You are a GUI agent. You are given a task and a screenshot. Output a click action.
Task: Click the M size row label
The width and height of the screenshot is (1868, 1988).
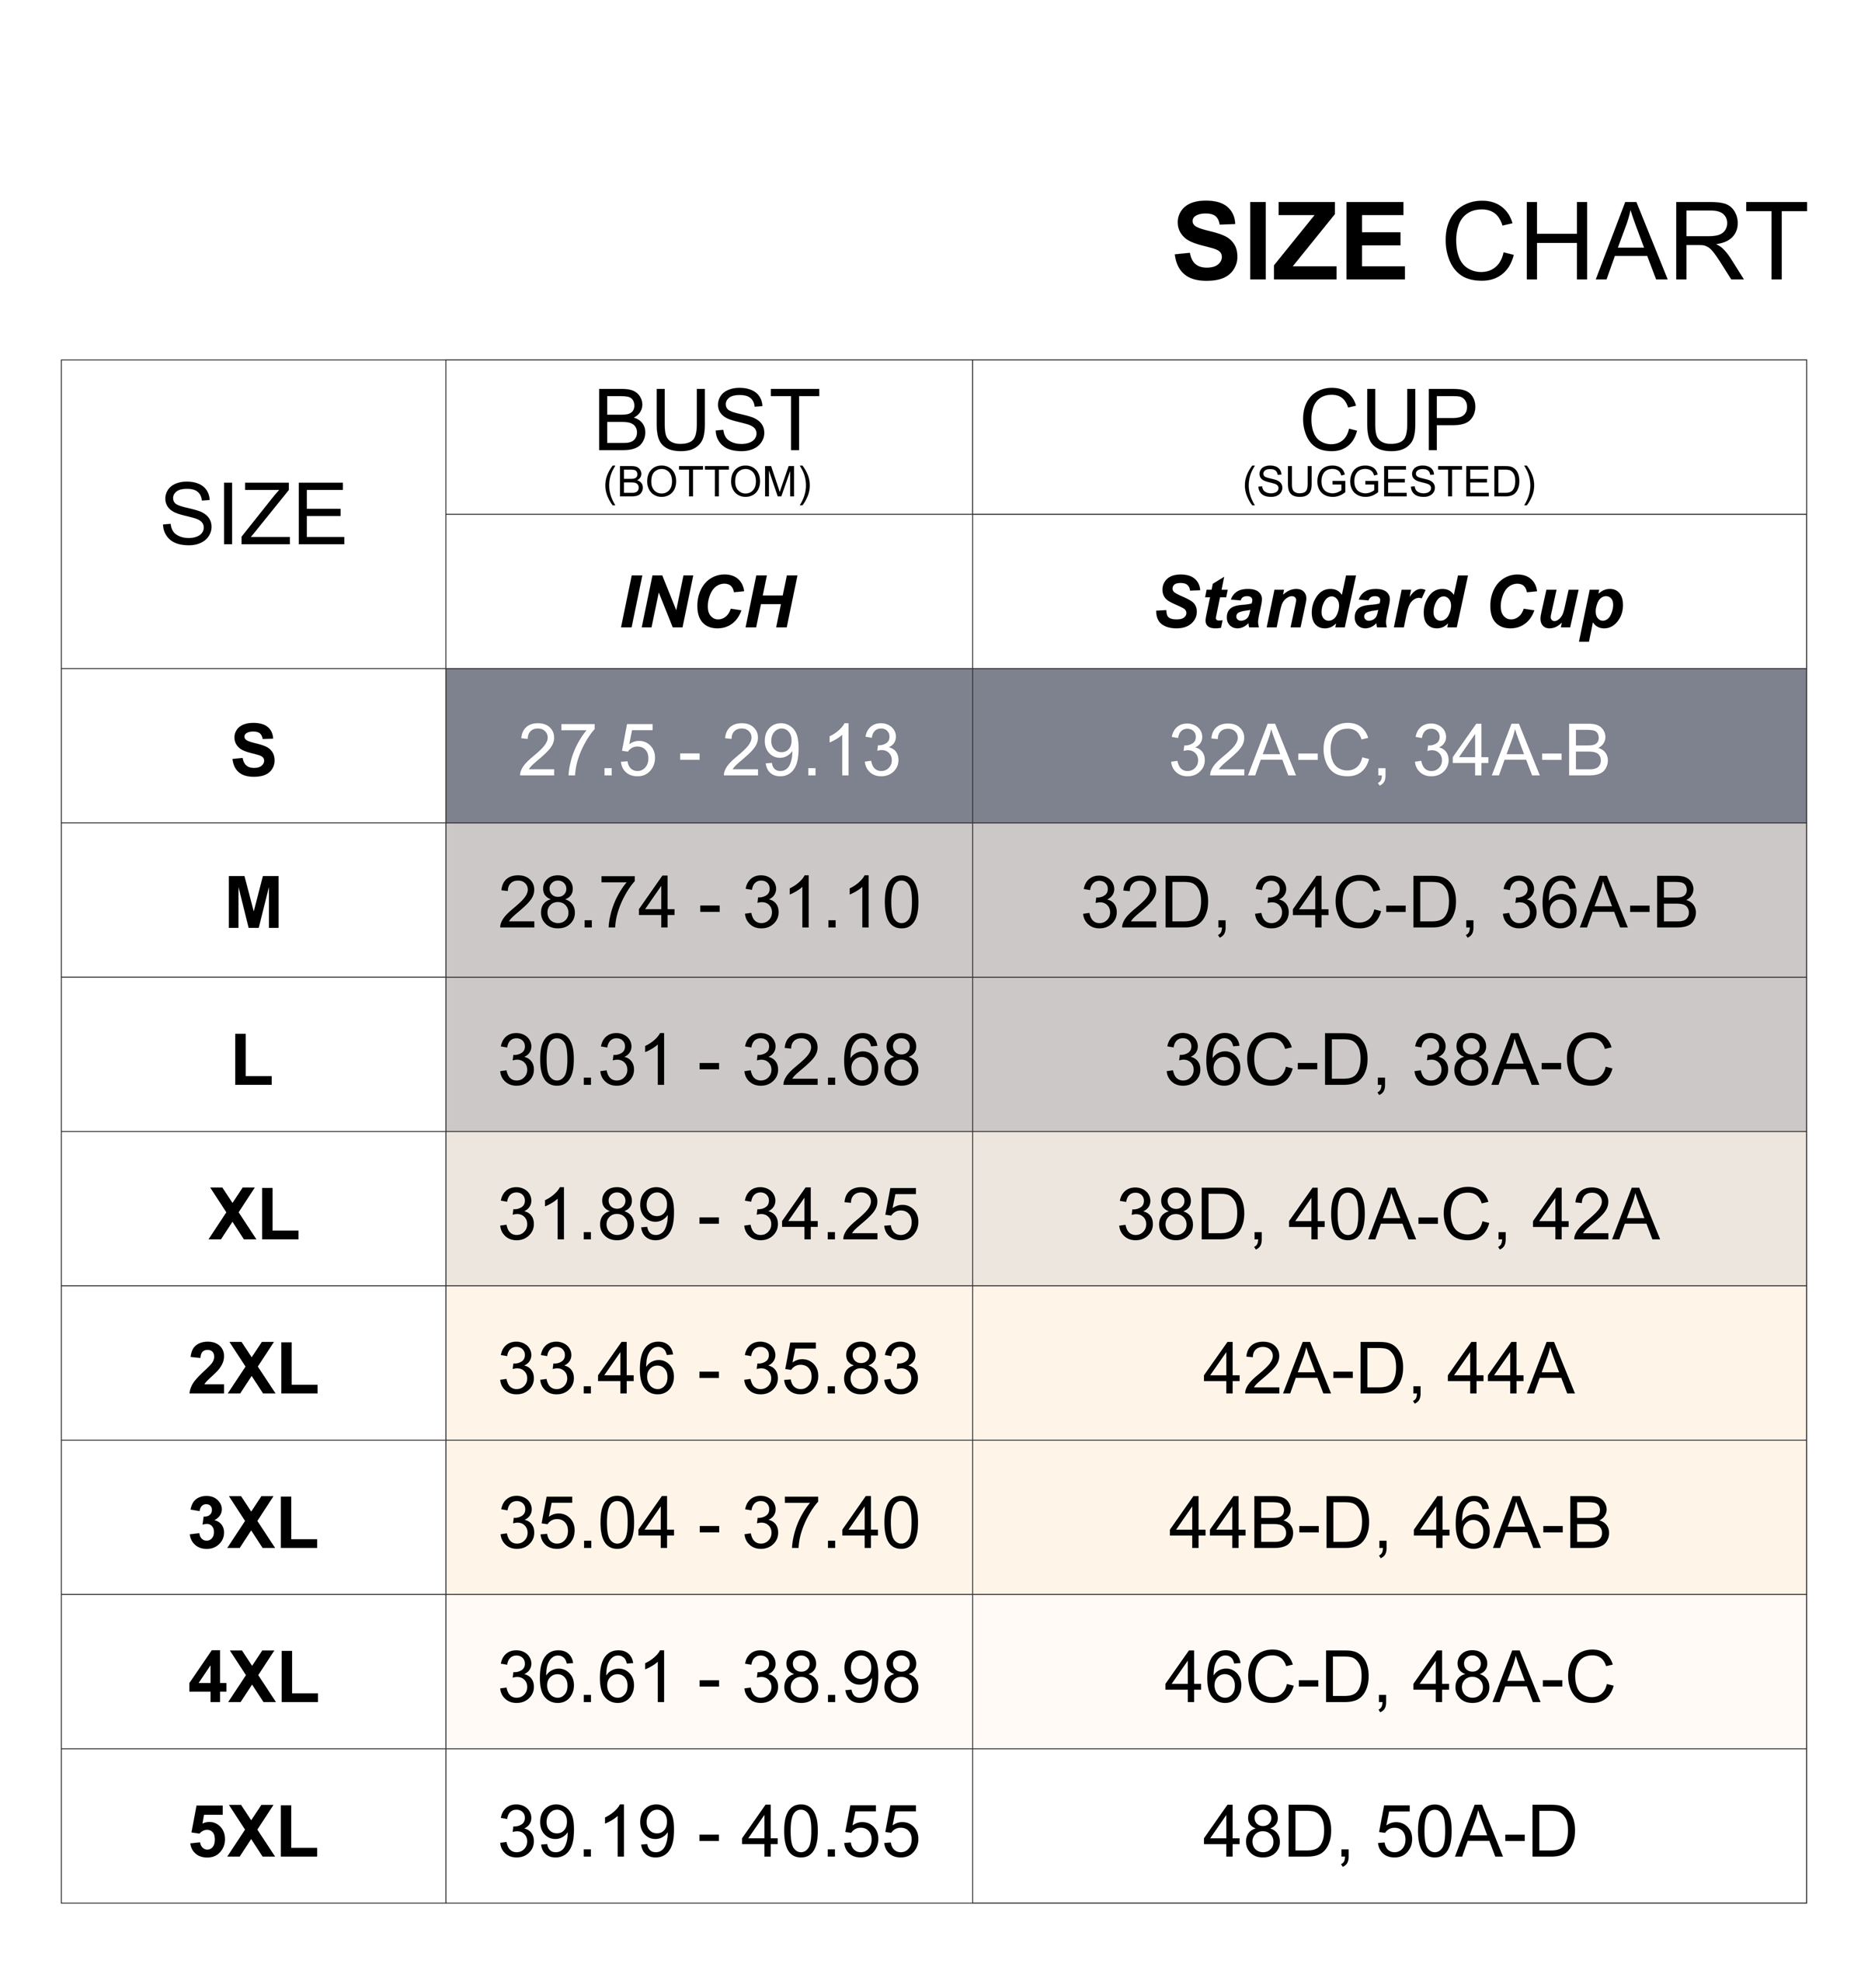click(253, 900)
